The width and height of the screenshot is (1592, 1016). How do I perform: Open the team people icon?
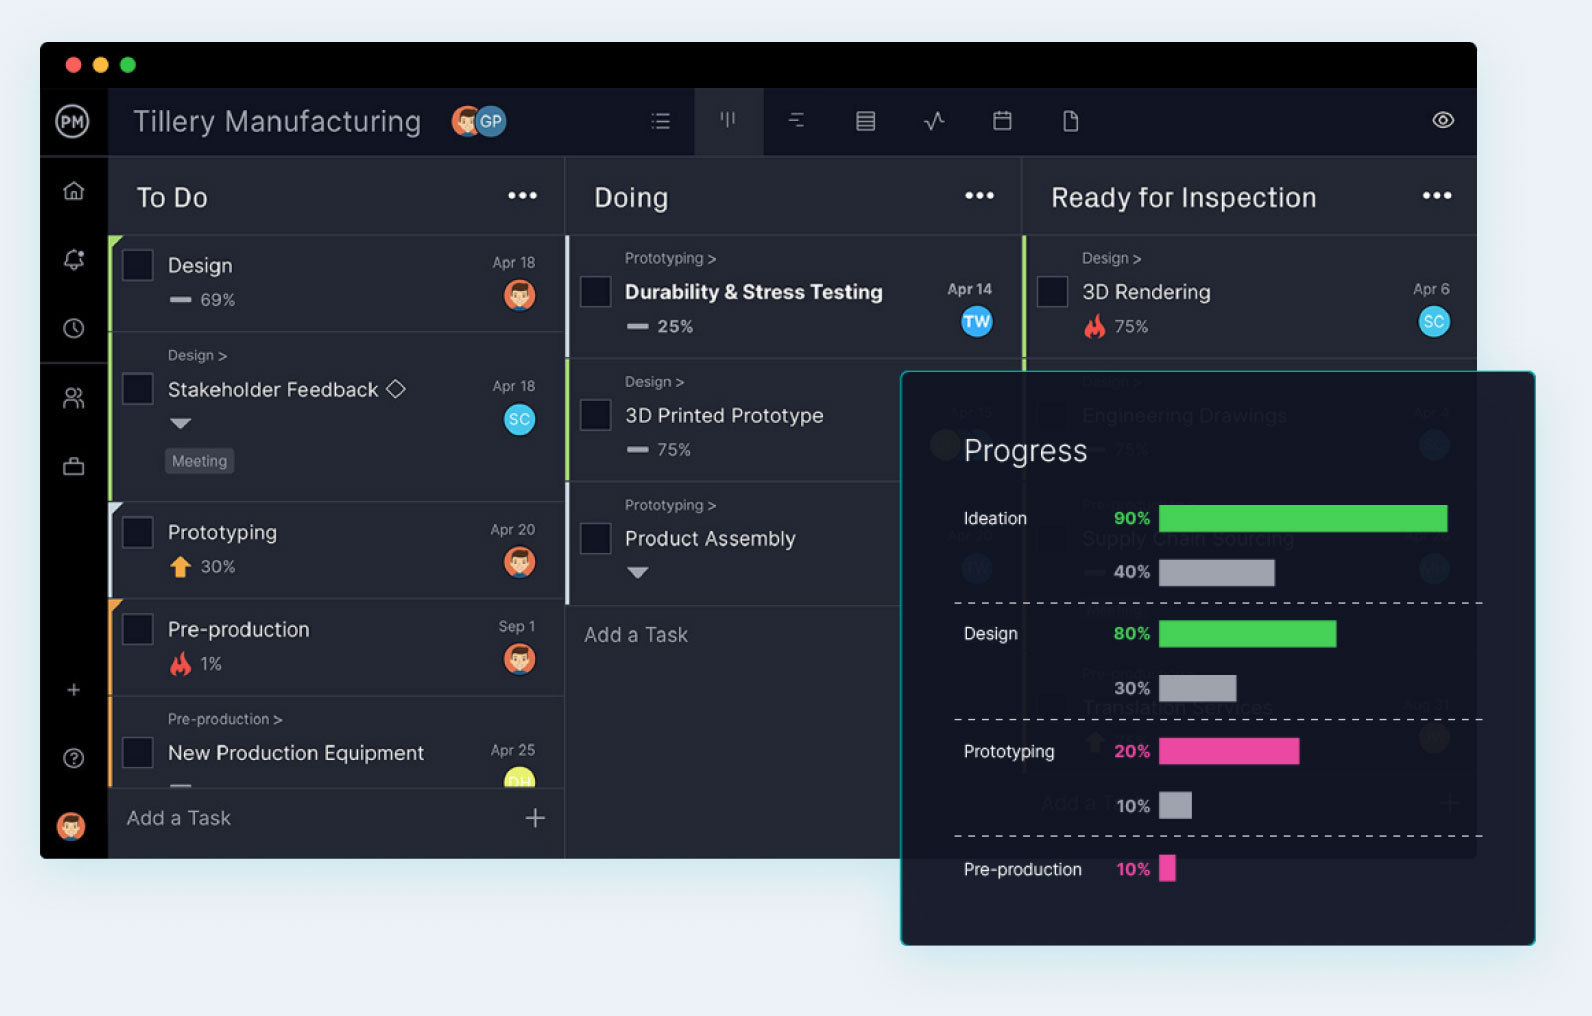pyautogui.click(x=73, y=398)
